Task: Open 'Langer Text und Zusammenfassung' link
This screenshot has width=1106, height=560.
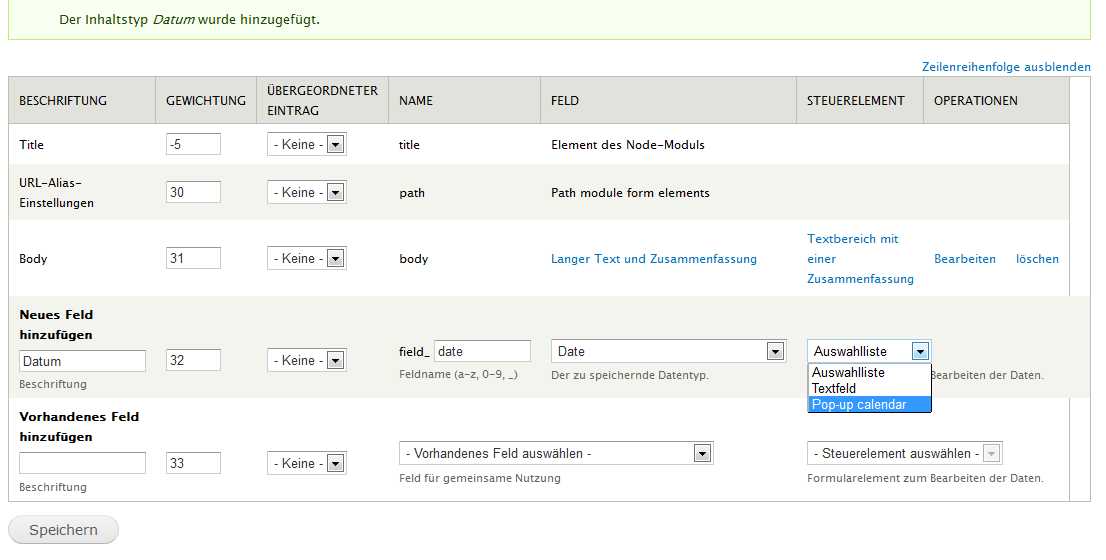Action: click(x=653, y=259)
